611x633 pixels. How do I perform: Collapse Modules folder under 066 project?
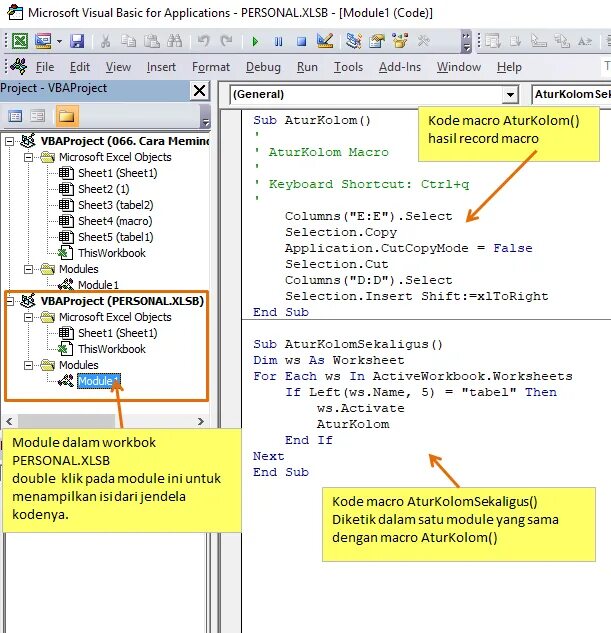pyautogui.click(x=28, y=269)
